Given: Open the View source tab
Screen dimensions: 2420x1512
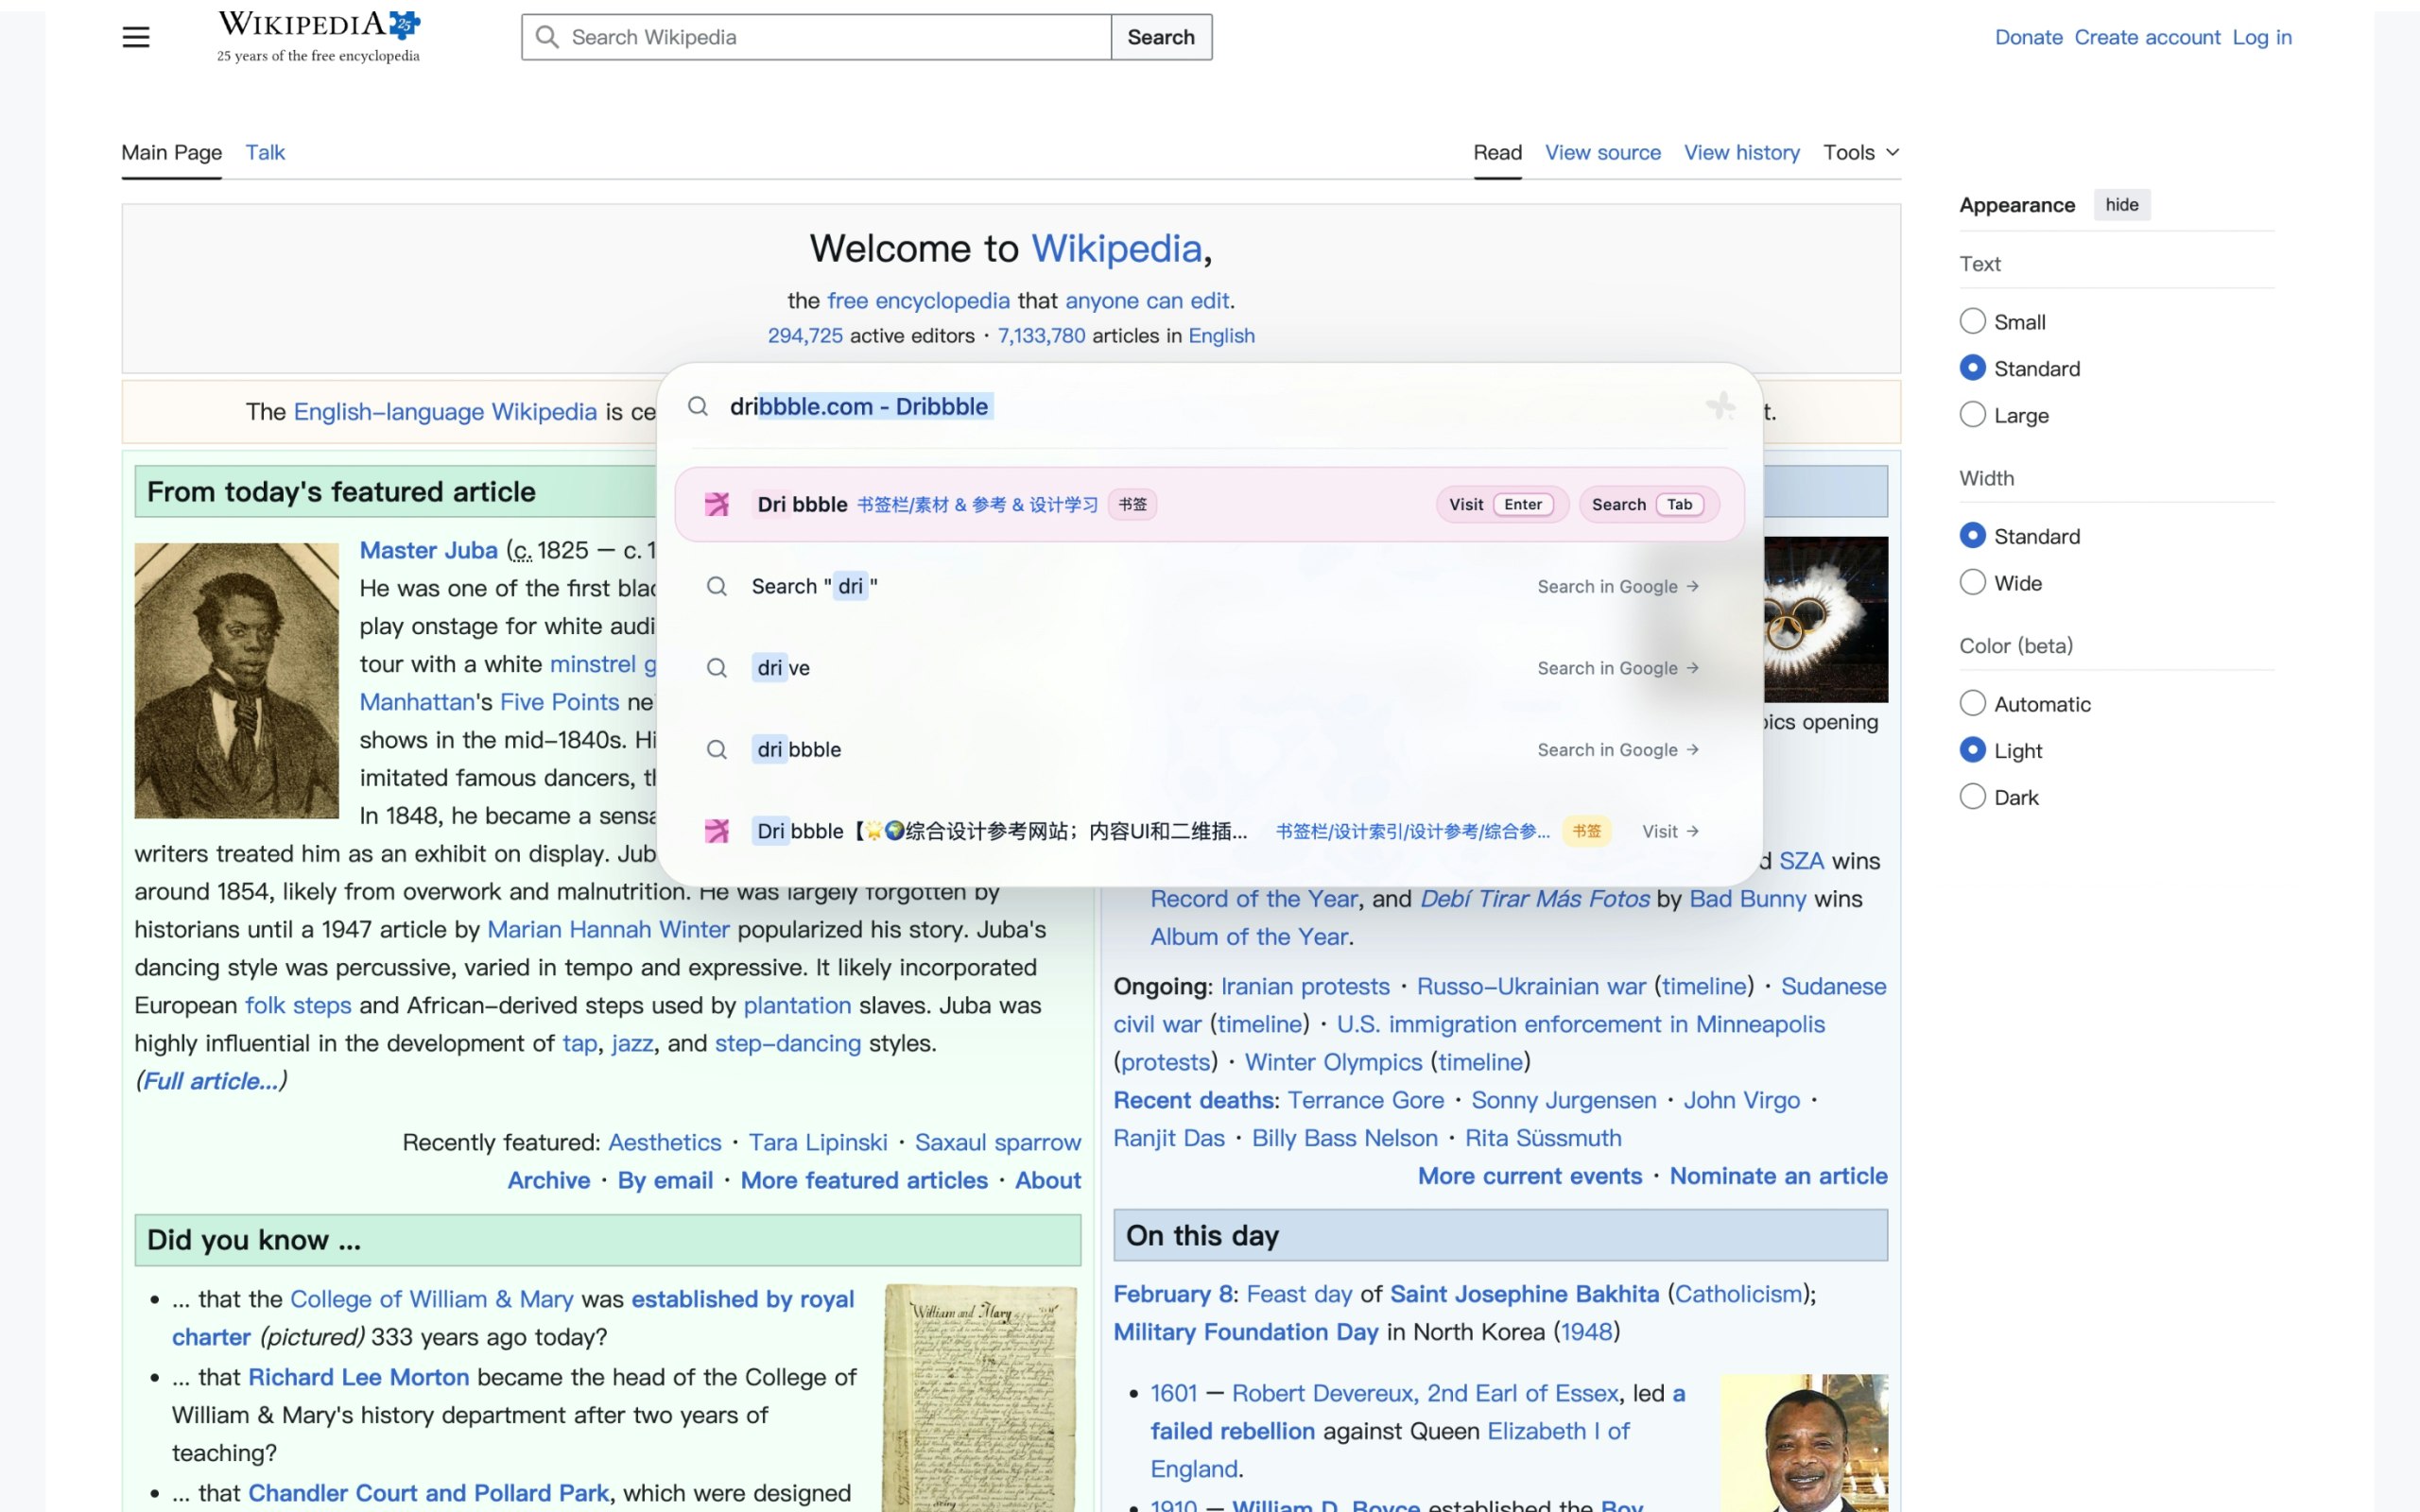Looking at the screenshot, I should click(x=1602, y=153).
